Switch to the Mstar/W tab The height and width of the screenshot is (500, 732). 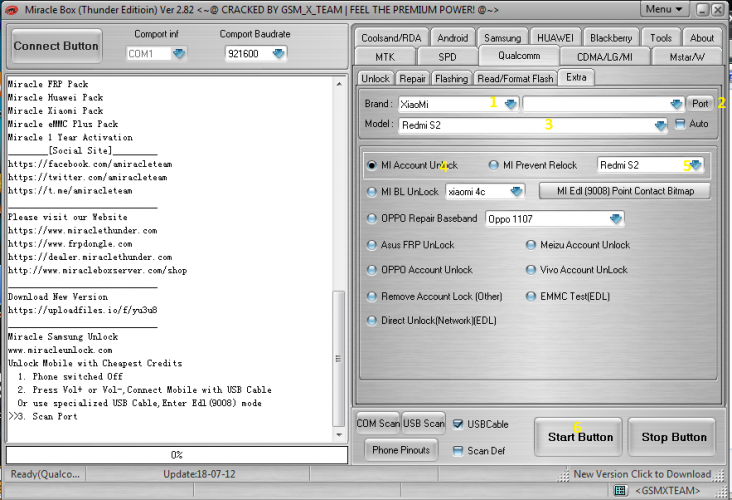click(687, 57)
